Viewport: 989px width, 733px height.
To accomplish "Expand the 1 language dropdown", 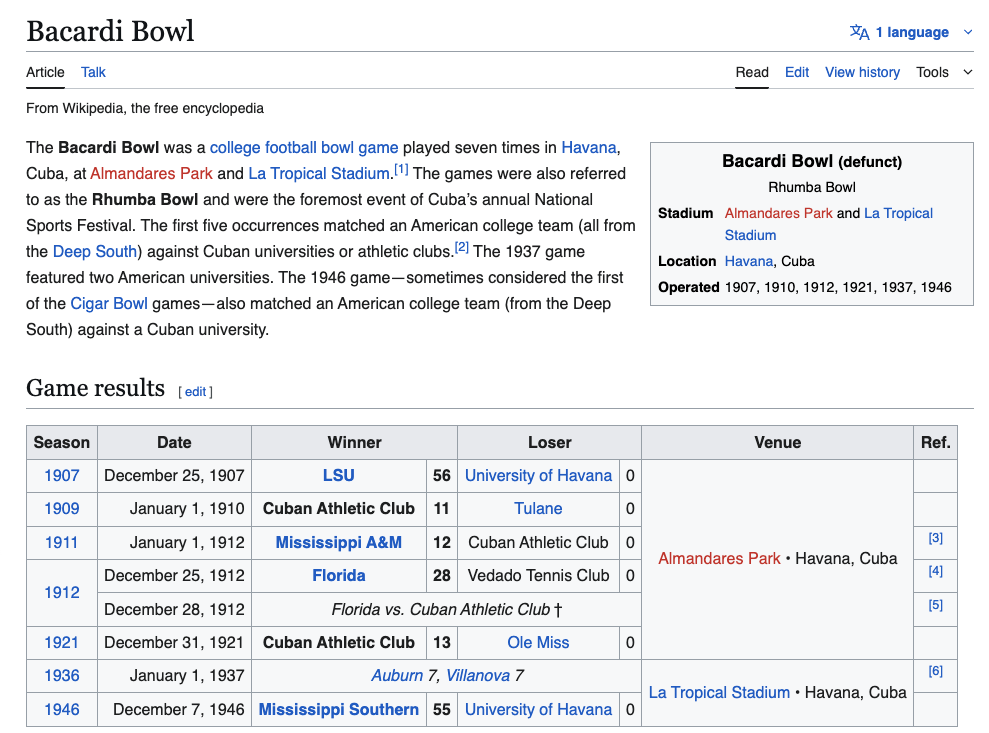I will pos(967,32).
